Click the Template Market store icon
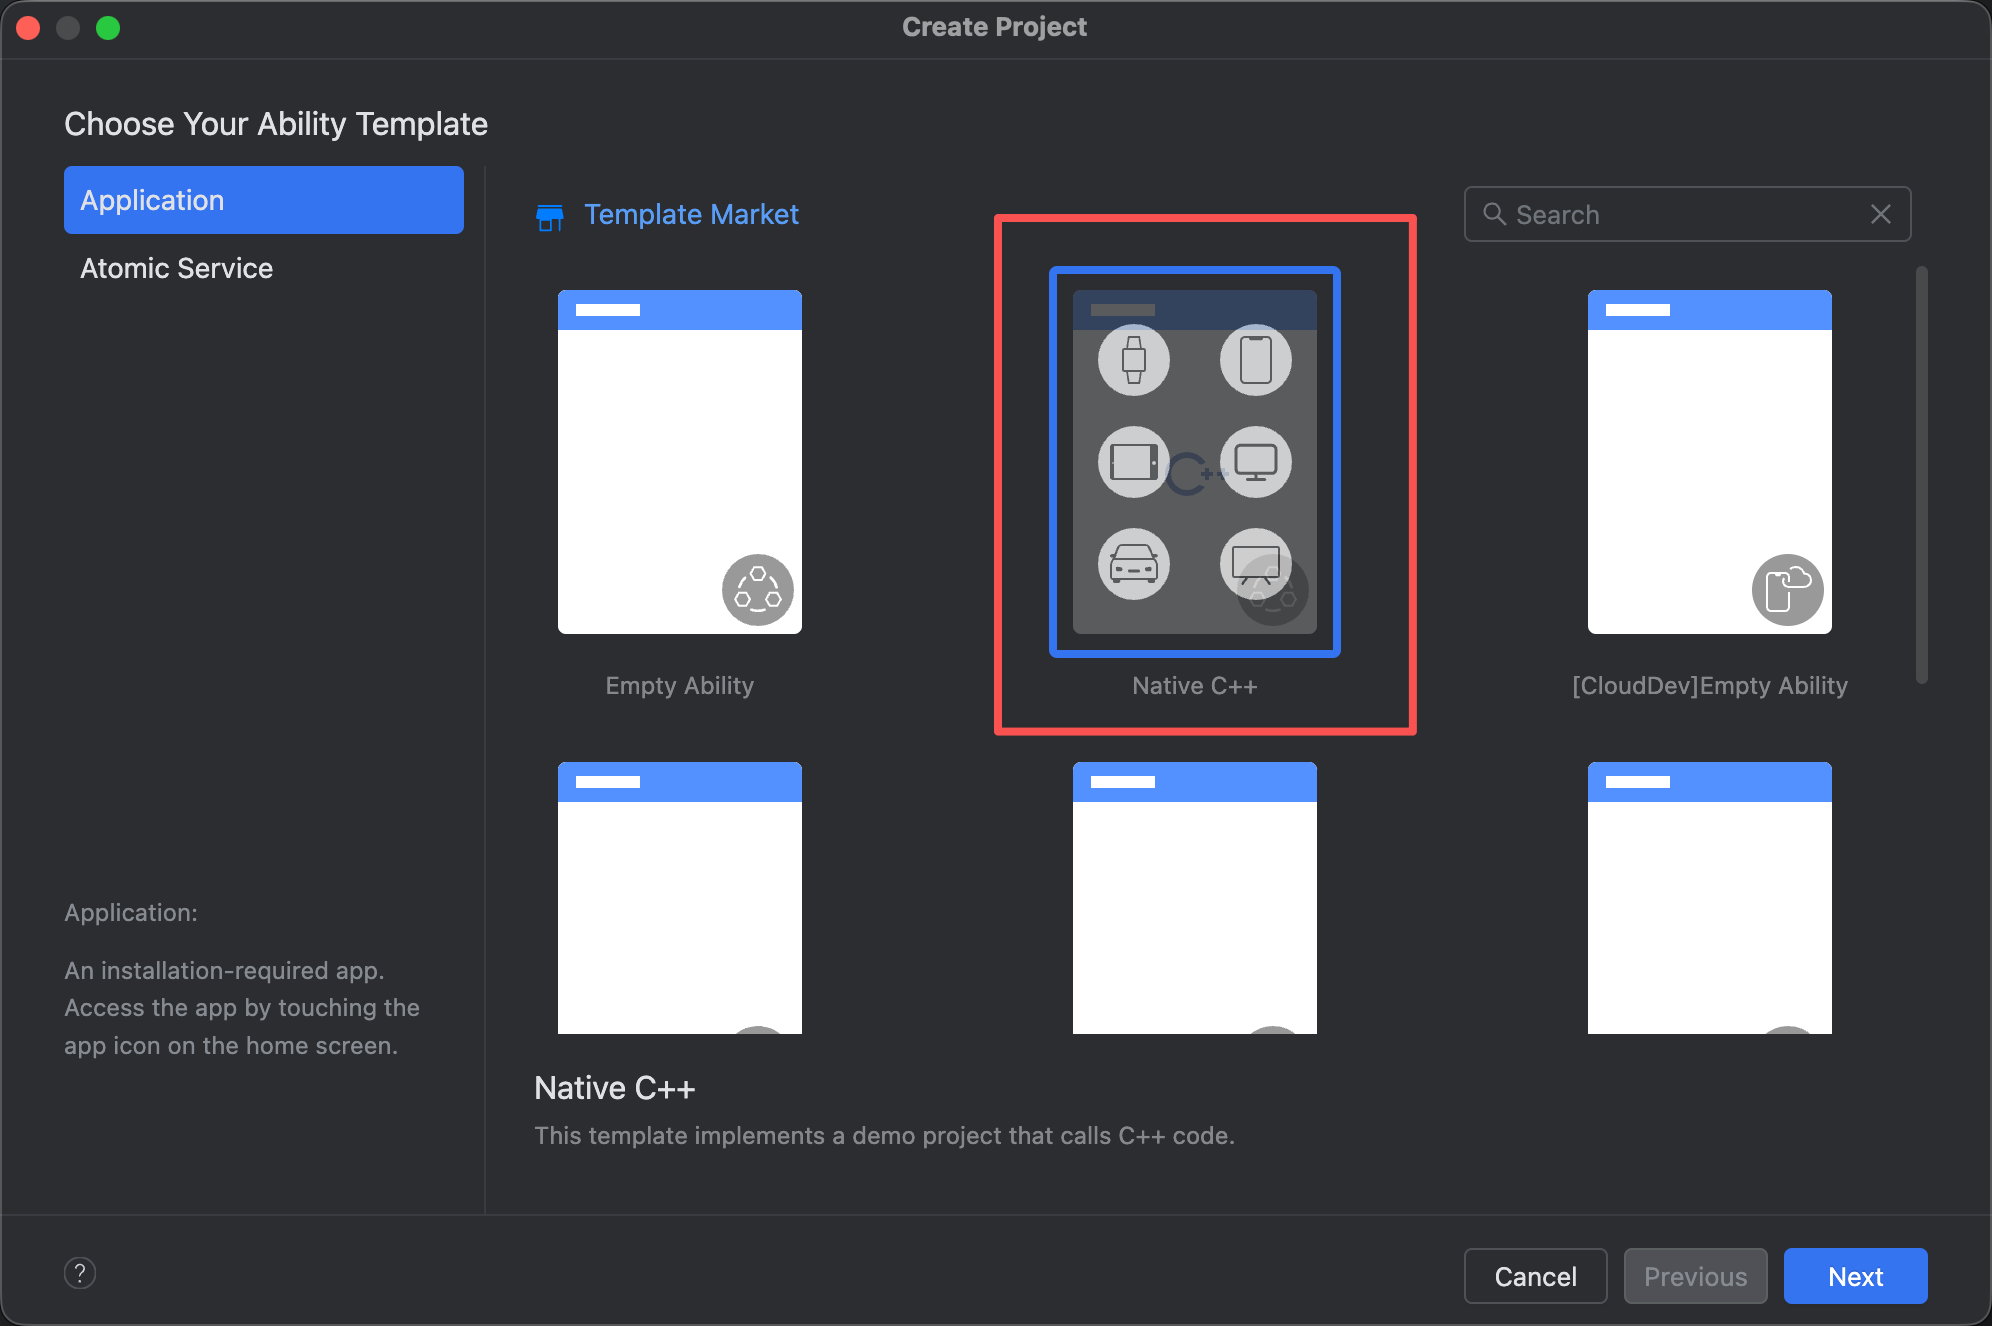The image size is (1992, 1326). [x=549, y=216]
